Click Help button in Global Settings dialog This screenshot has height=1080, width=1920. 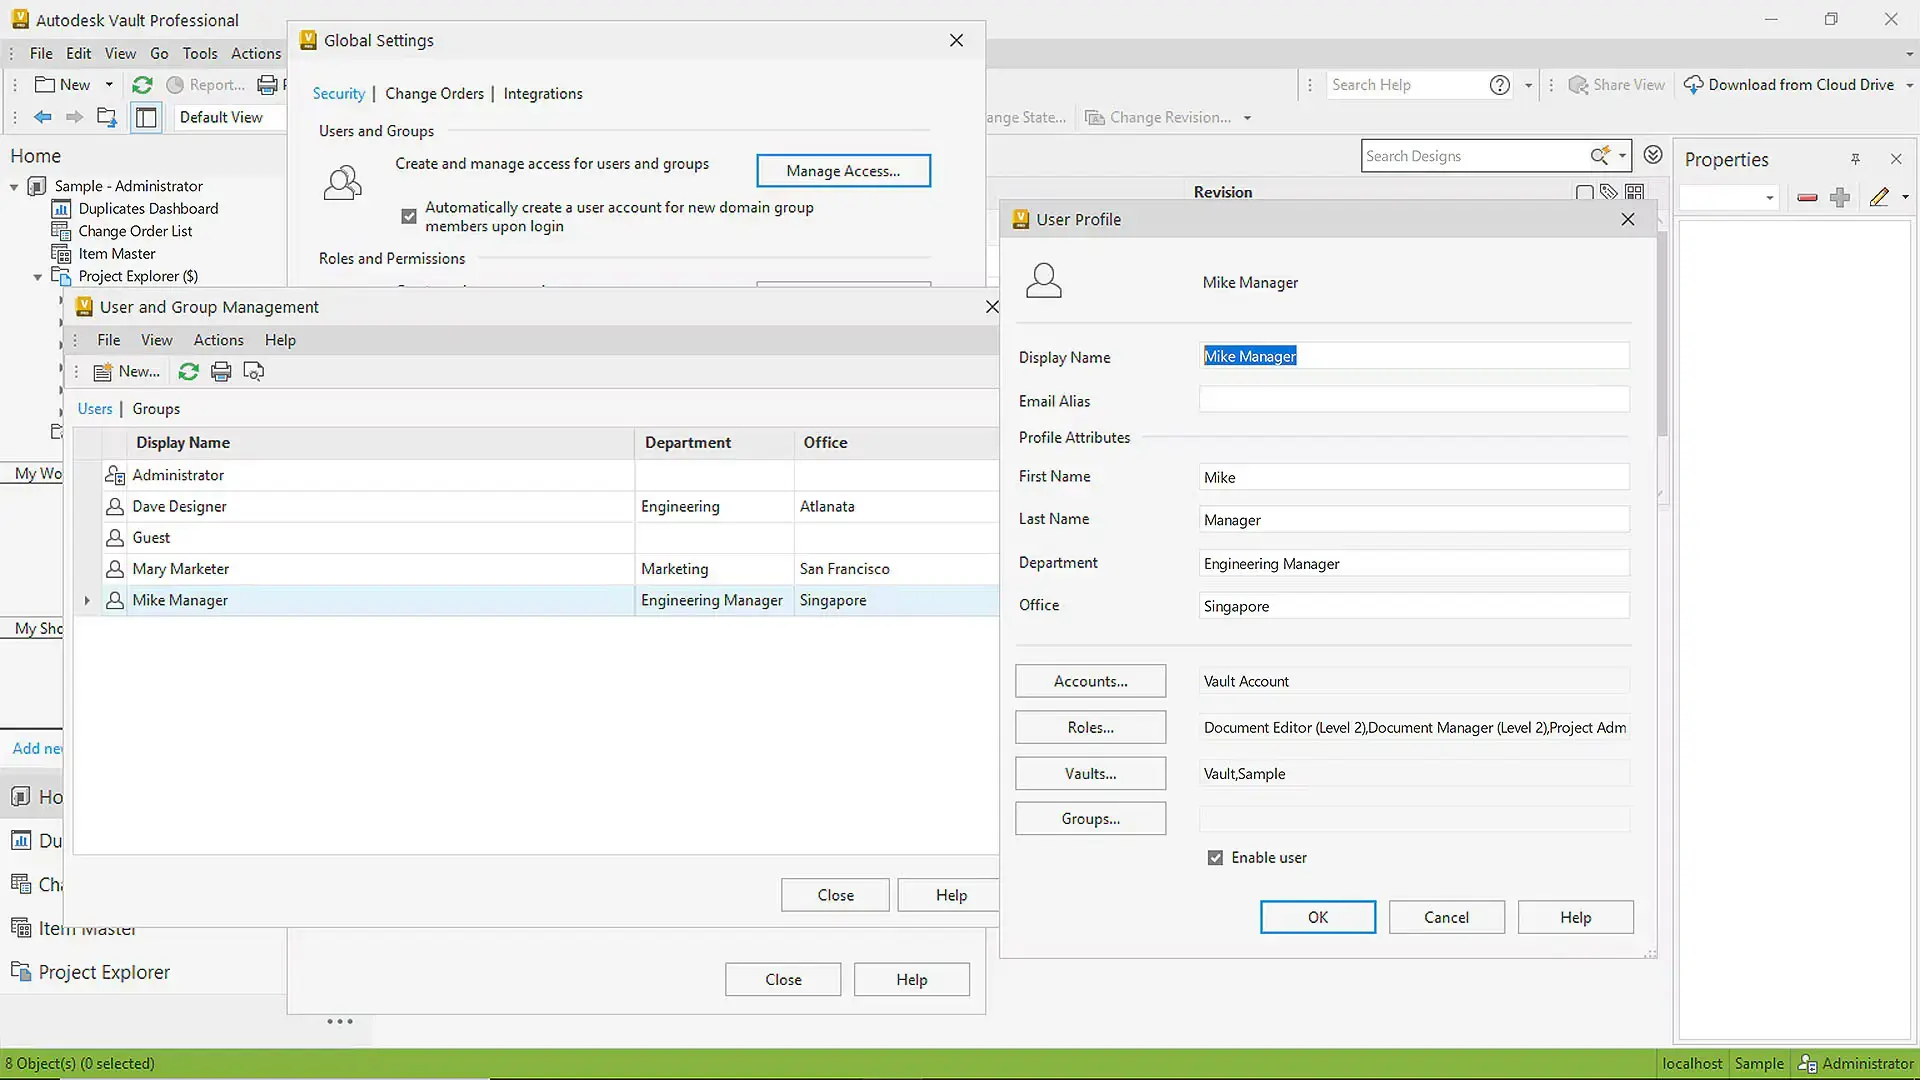[911, 980]
